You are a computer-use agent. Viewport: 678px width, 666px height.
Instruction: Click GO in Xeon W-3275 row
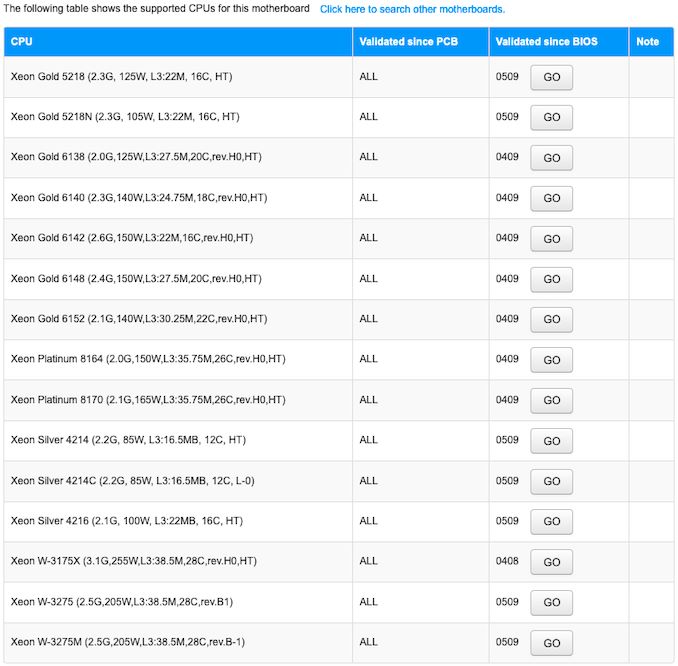551,602
